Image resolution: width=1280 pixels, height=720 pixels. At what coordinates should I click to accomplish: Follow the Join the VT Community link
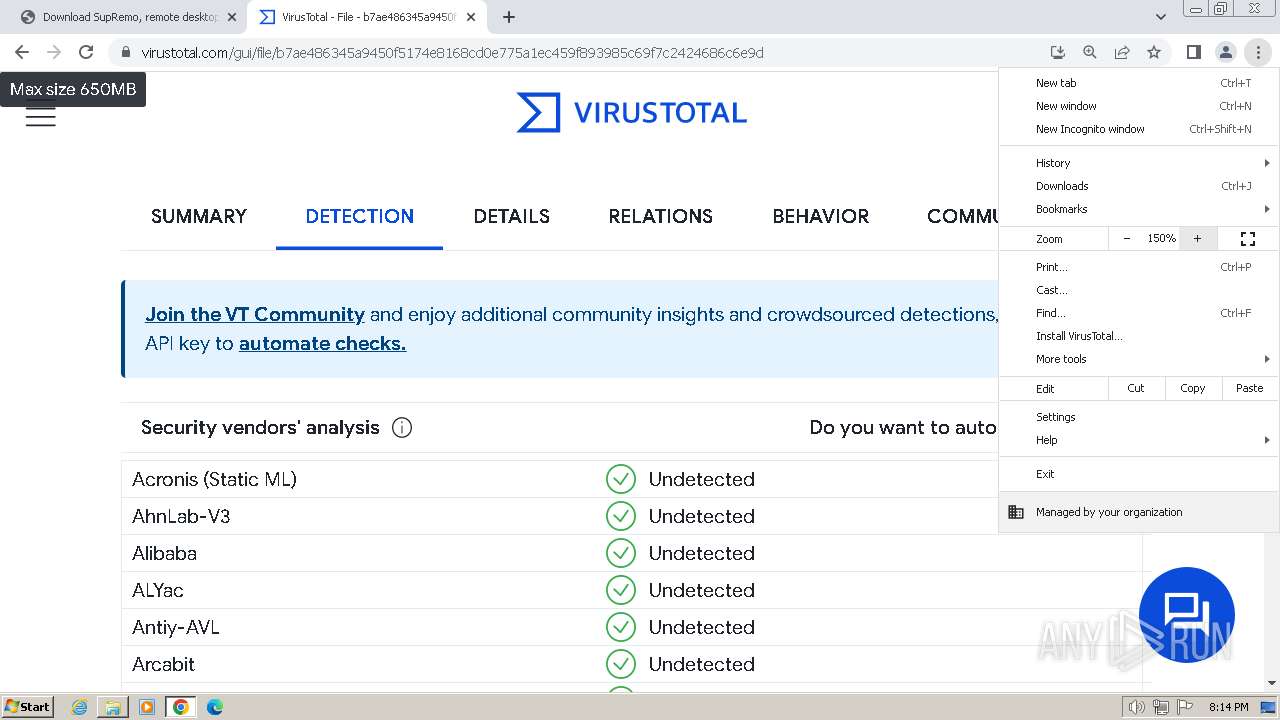pyautogui.click(x=255, y=314)
